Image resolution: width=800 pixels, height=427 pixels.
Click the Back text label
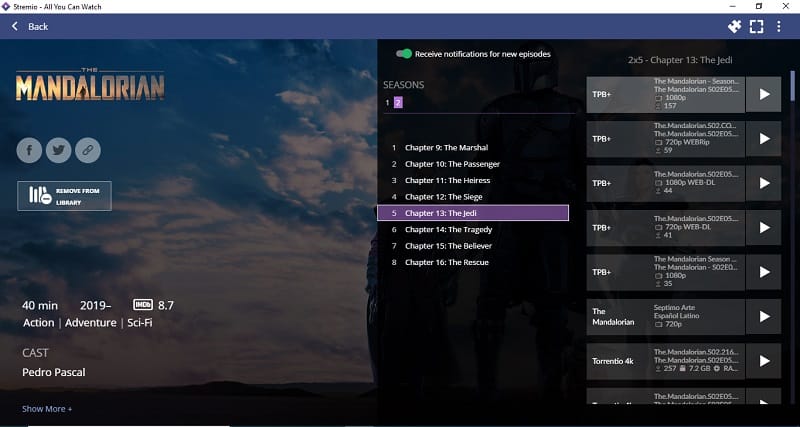point(38,27)
